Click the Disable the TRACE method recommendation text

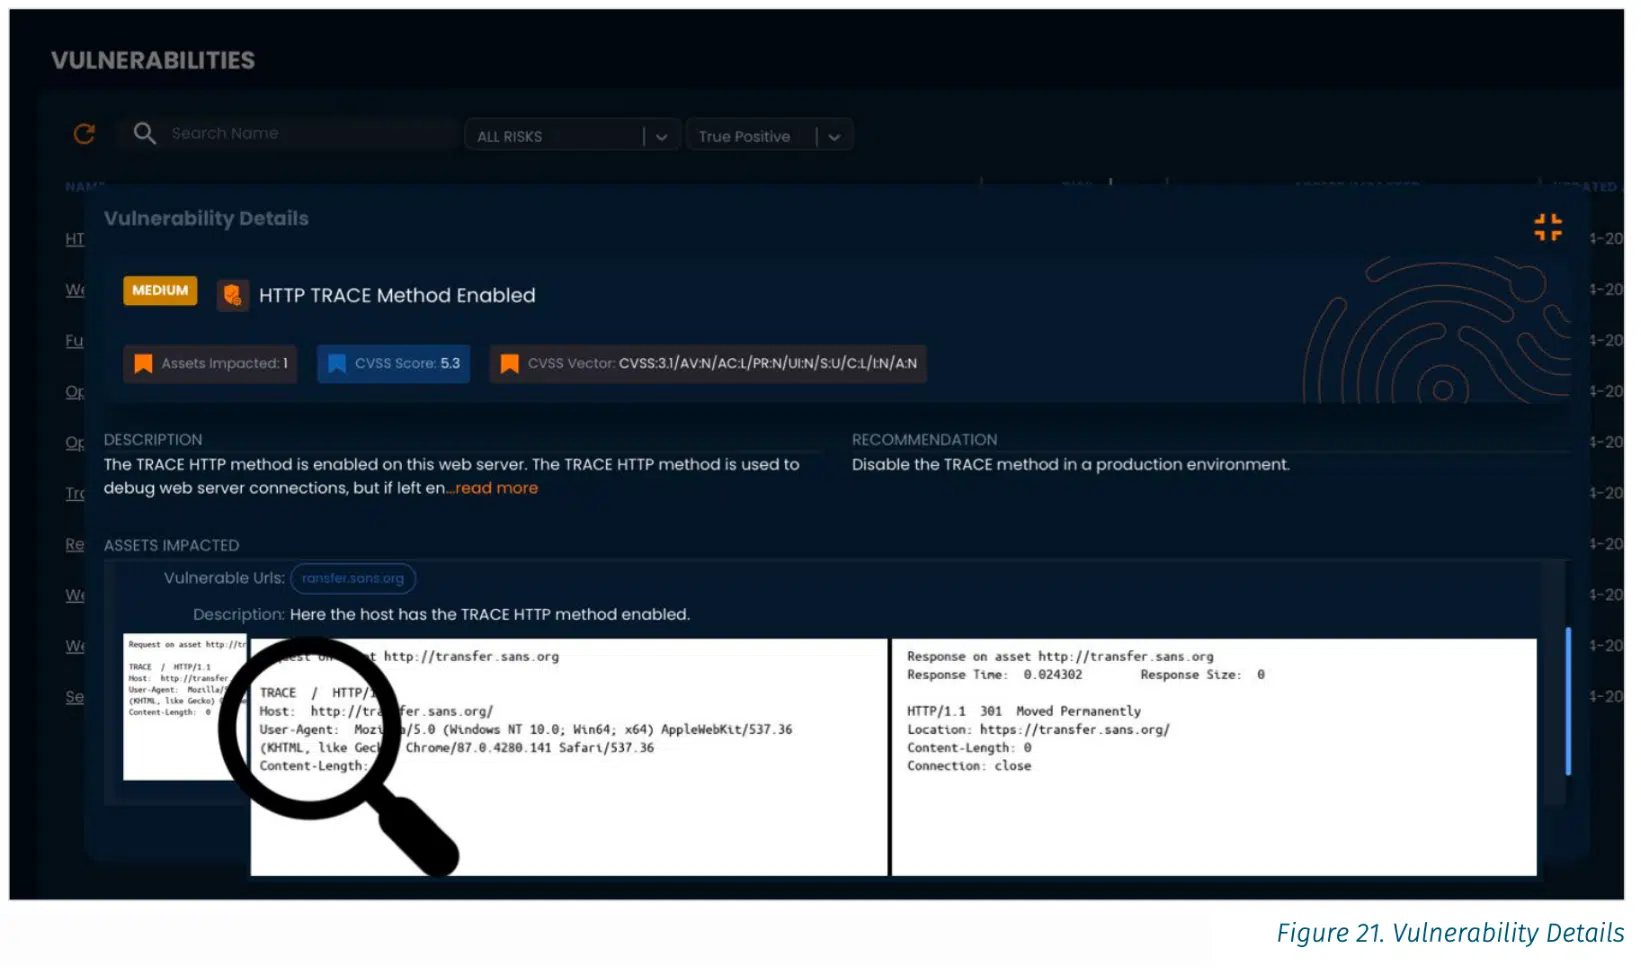tap(1071, 464)
